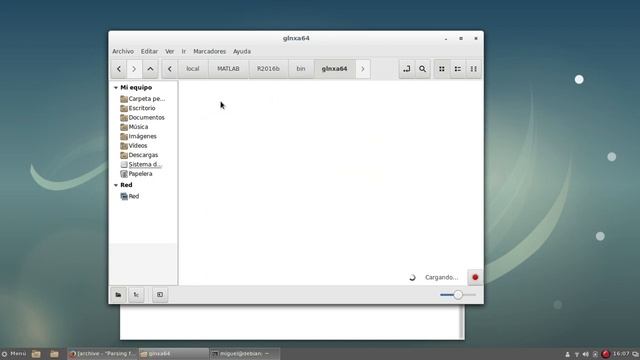Click the second folder launcher in the panel

(x=54, y=354)
